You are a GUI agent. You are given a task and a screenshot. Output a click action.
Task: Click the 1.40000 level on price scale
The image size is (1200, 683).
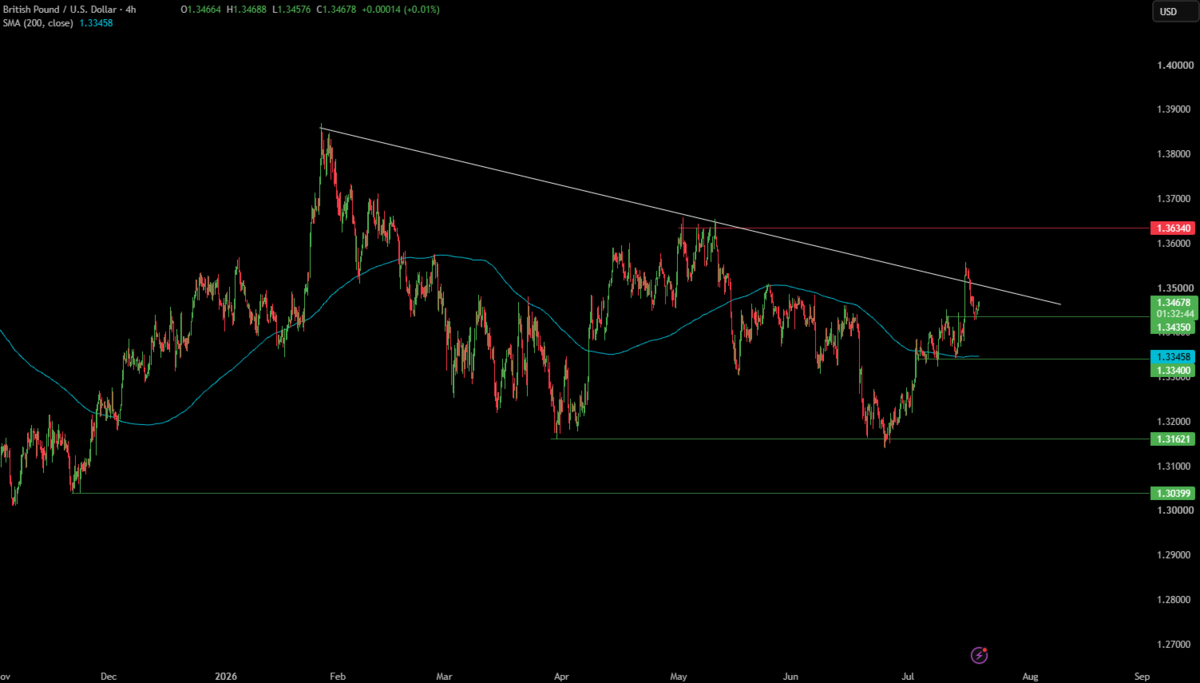tap(1172, 64)
